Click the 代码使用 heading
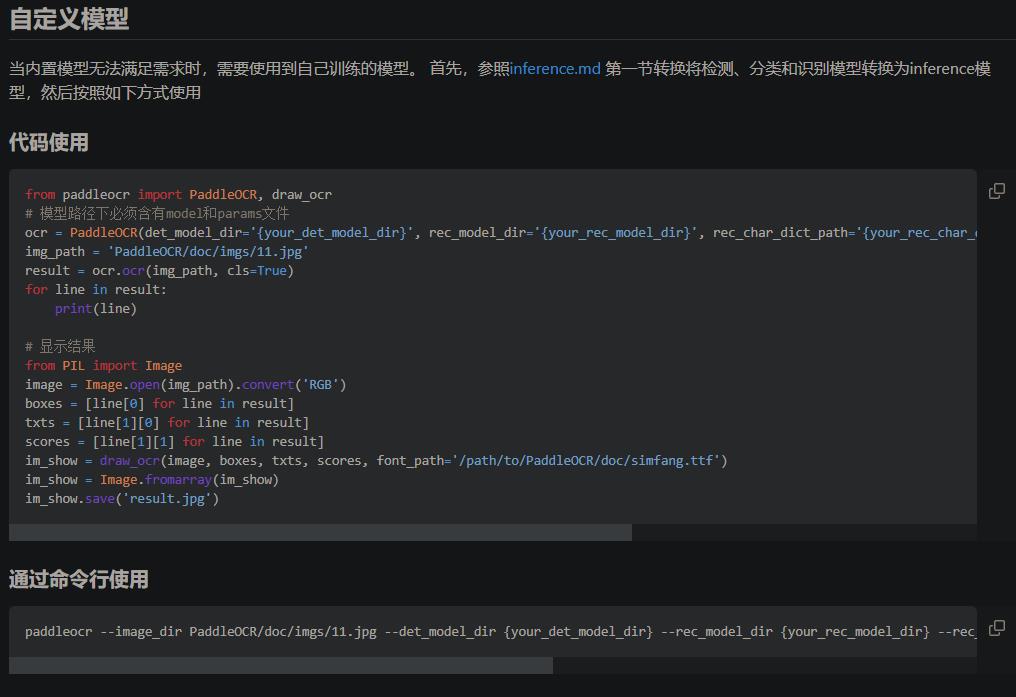Screen dimensions: 1016x697 [49, 143]
